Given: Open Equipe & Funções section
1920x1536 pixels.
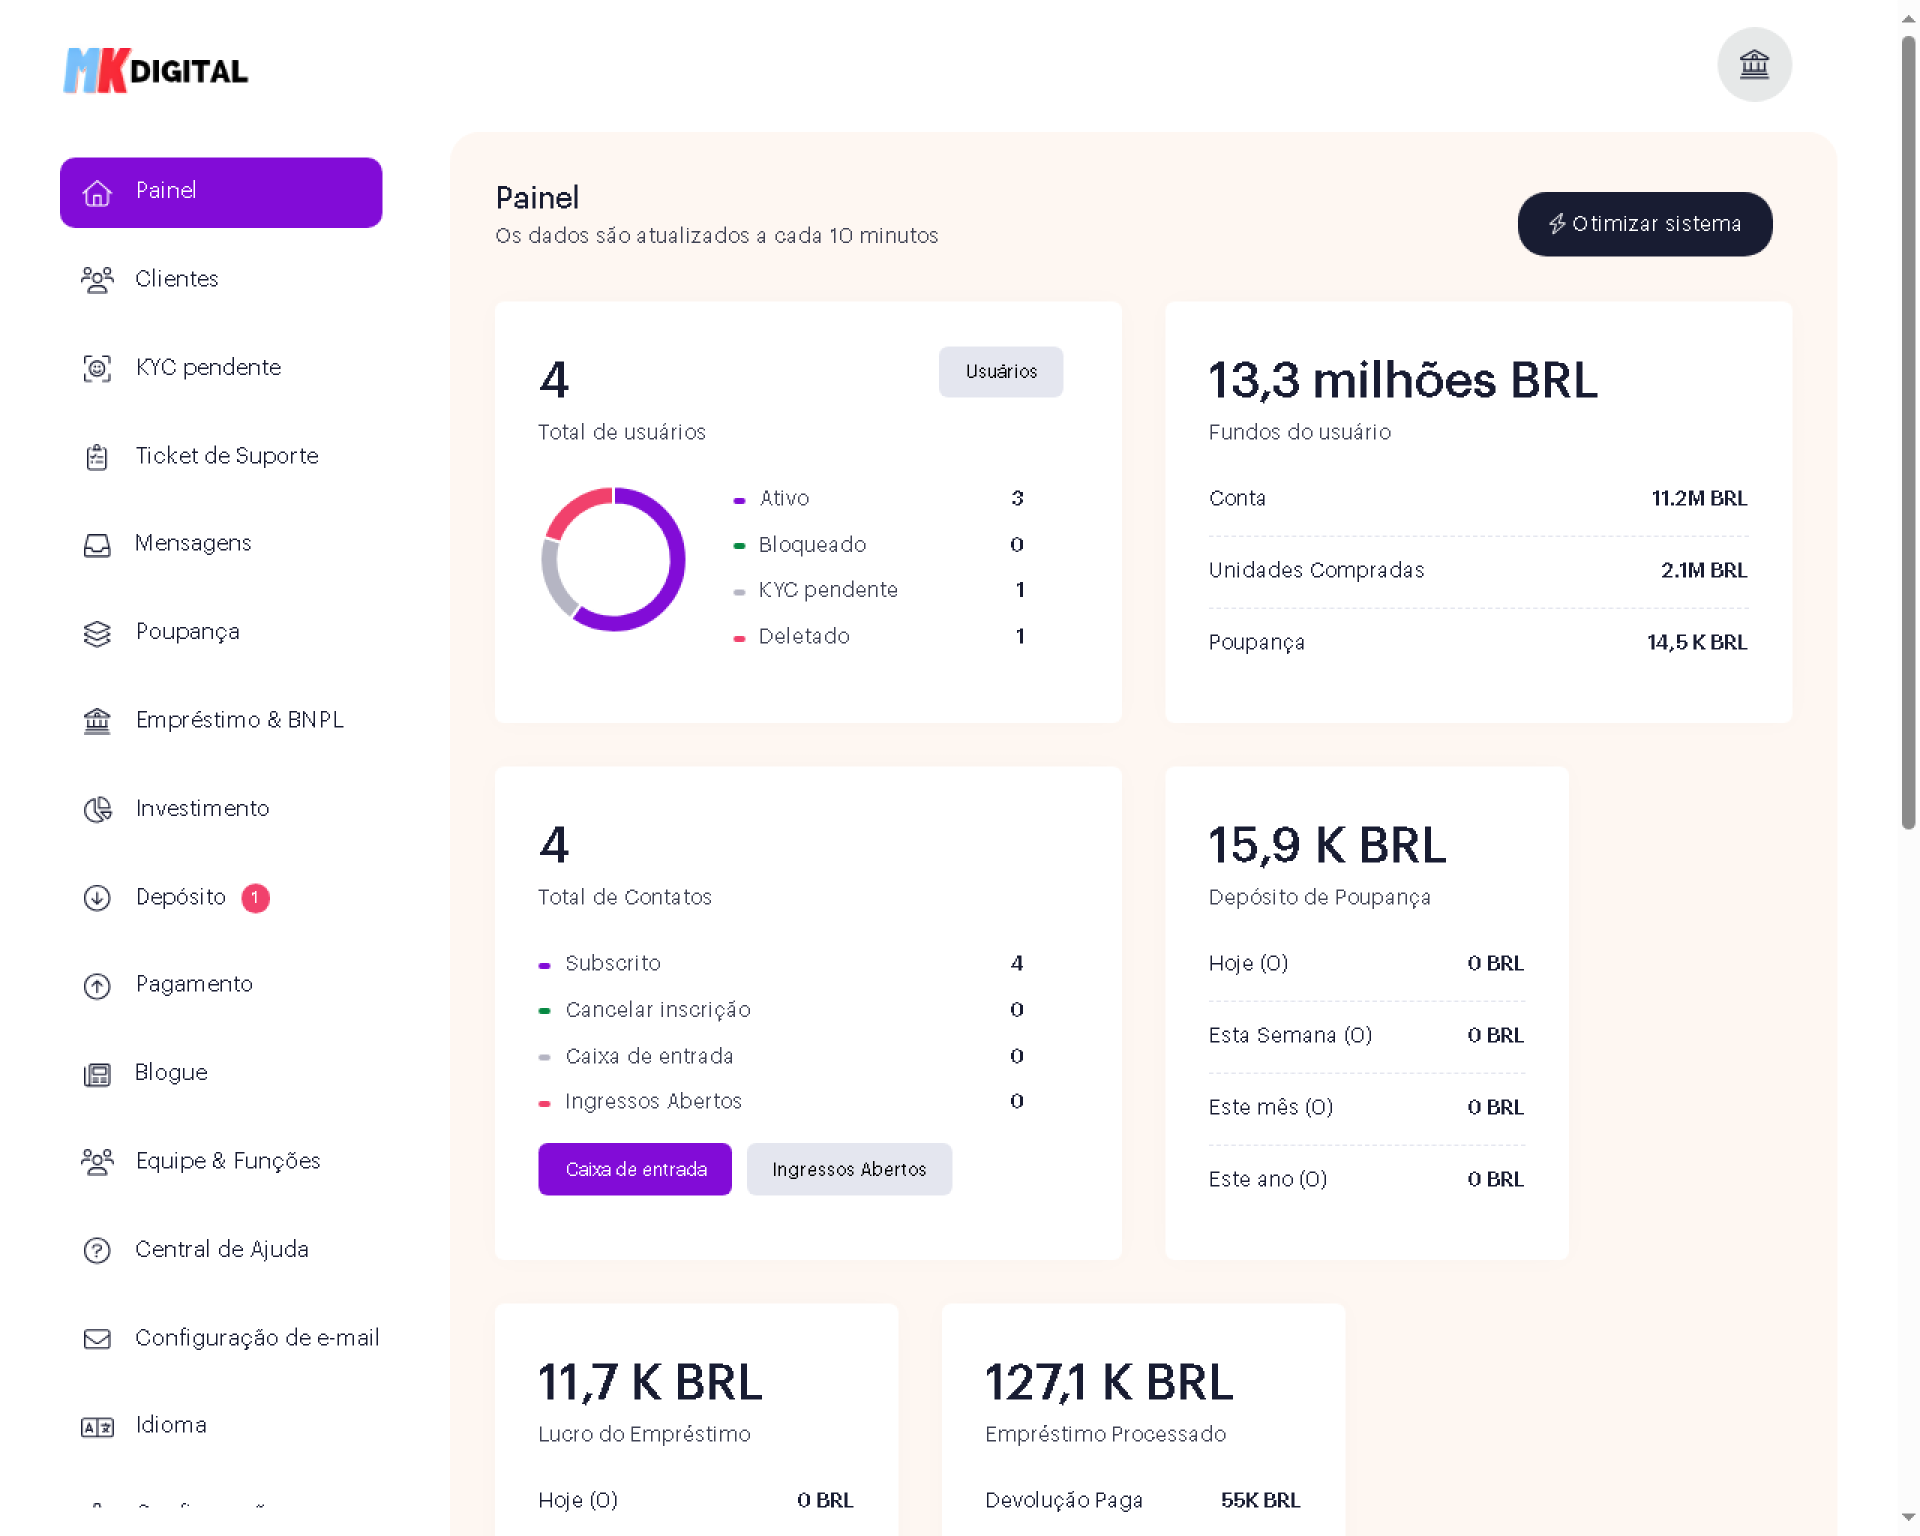Looking at the screenshot, I should (x=227, y=1161).
